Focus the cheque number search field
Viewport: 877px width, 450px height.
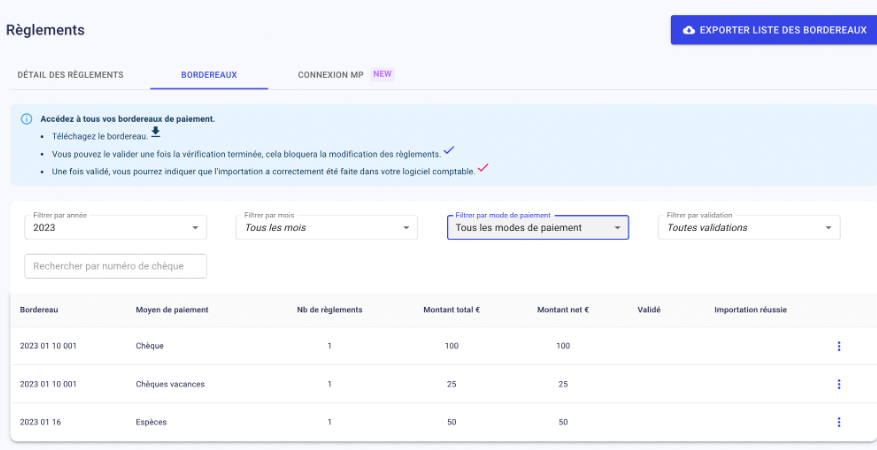[x=116, y=266]
